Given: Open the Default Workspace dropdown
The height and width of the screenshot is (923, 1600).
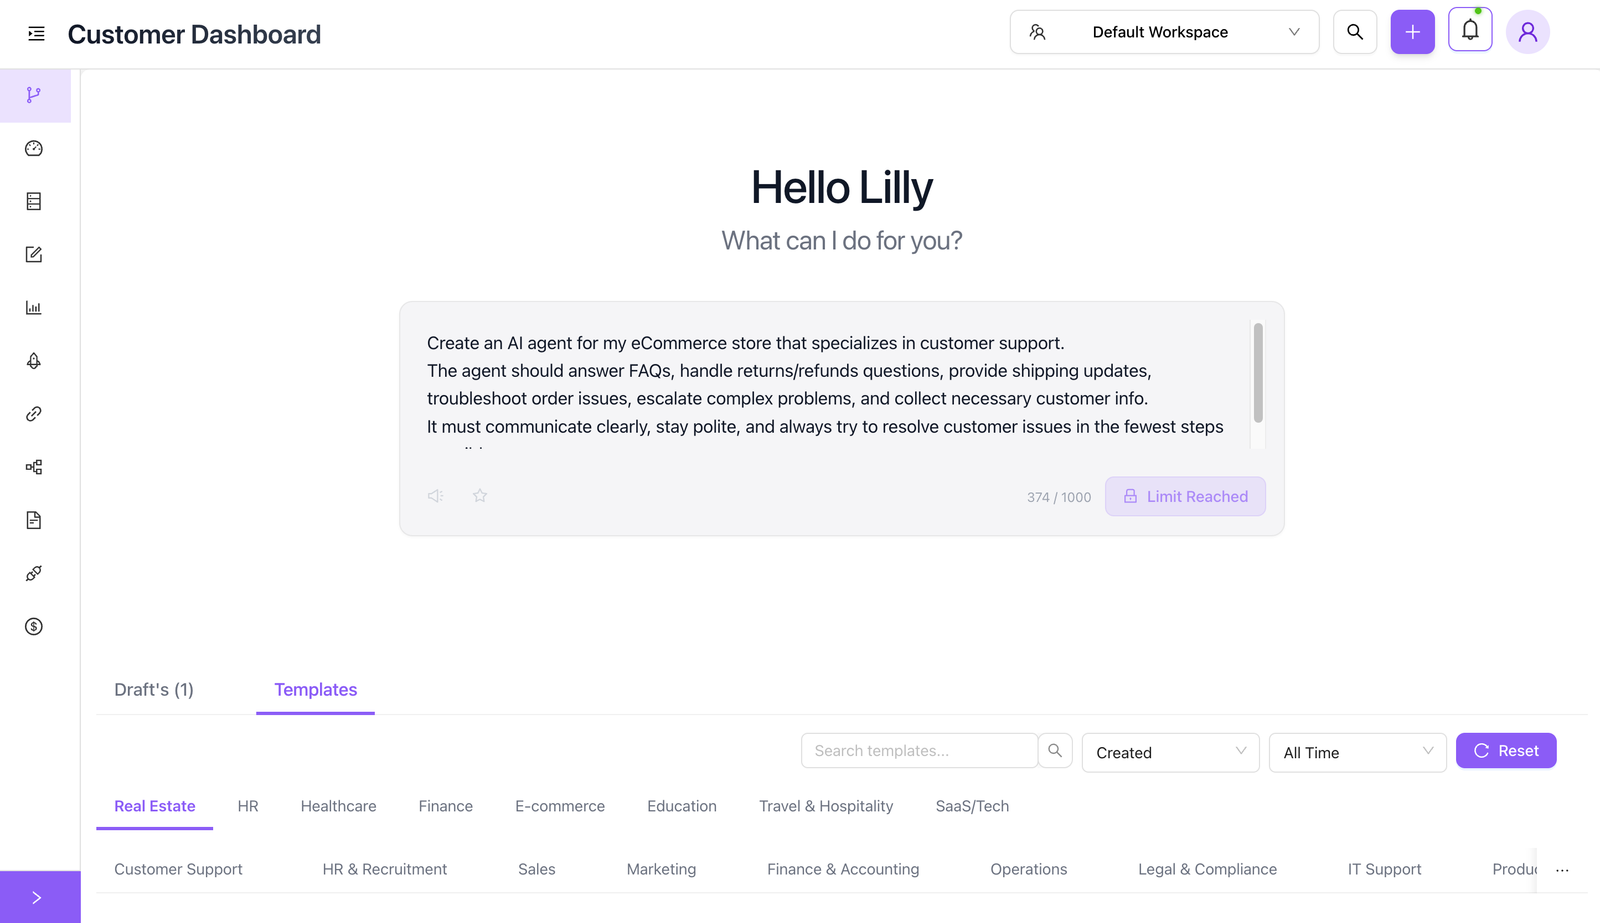Looking at the screenshot, I should pos(1164,32).
